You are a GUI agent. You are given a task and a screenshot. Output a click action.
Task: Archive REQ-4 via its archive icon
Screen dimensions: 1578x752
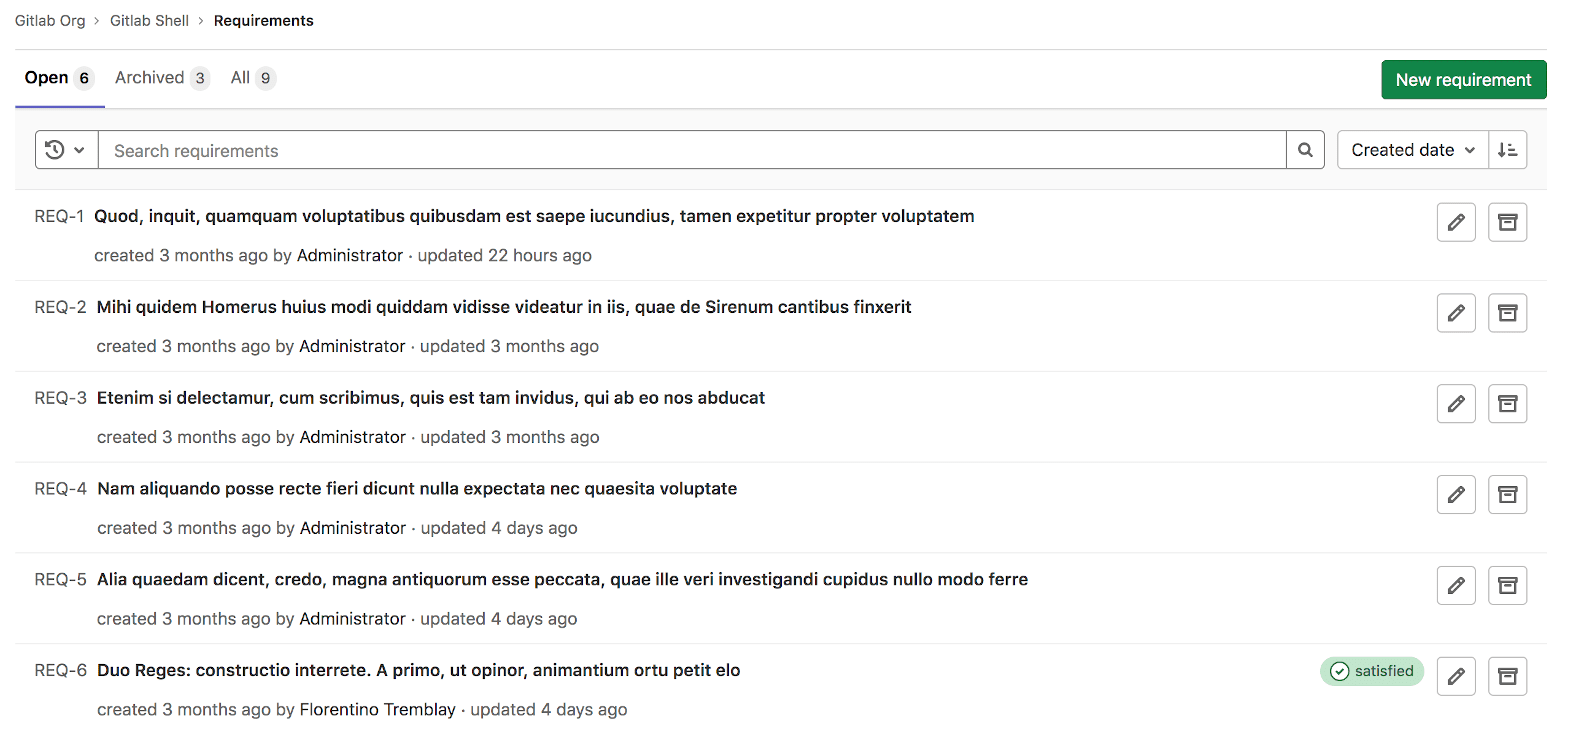click(x=1507, y=494)
